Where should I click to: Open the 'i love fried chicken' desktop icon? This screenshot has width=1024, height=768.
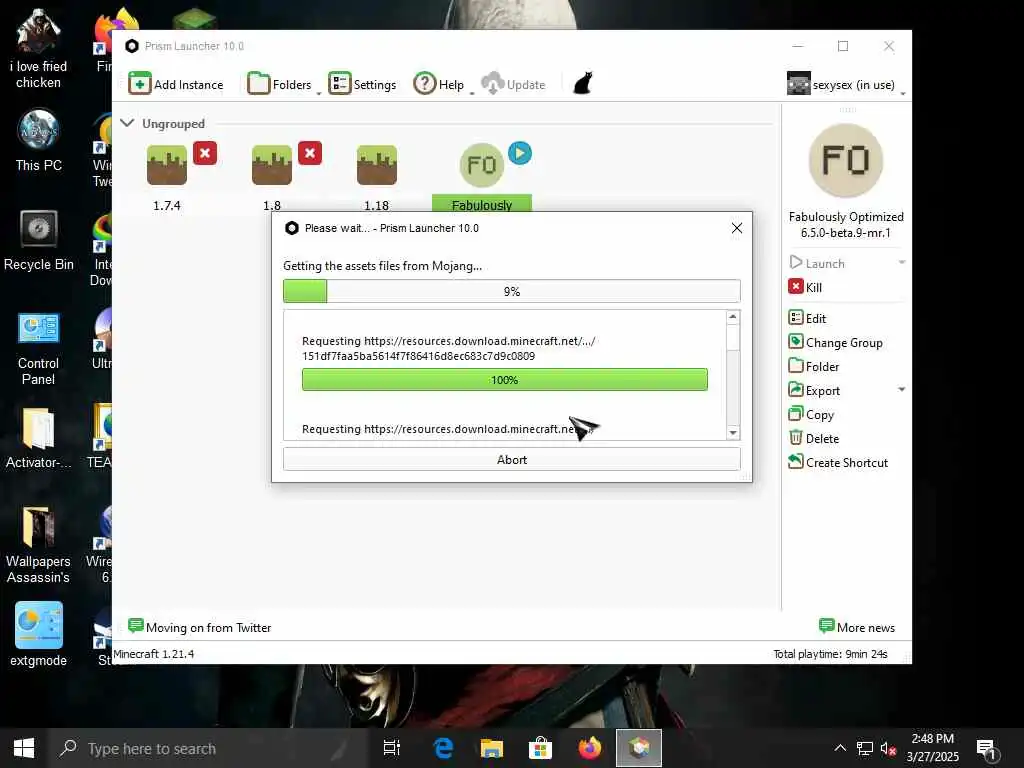pos(39,50)
